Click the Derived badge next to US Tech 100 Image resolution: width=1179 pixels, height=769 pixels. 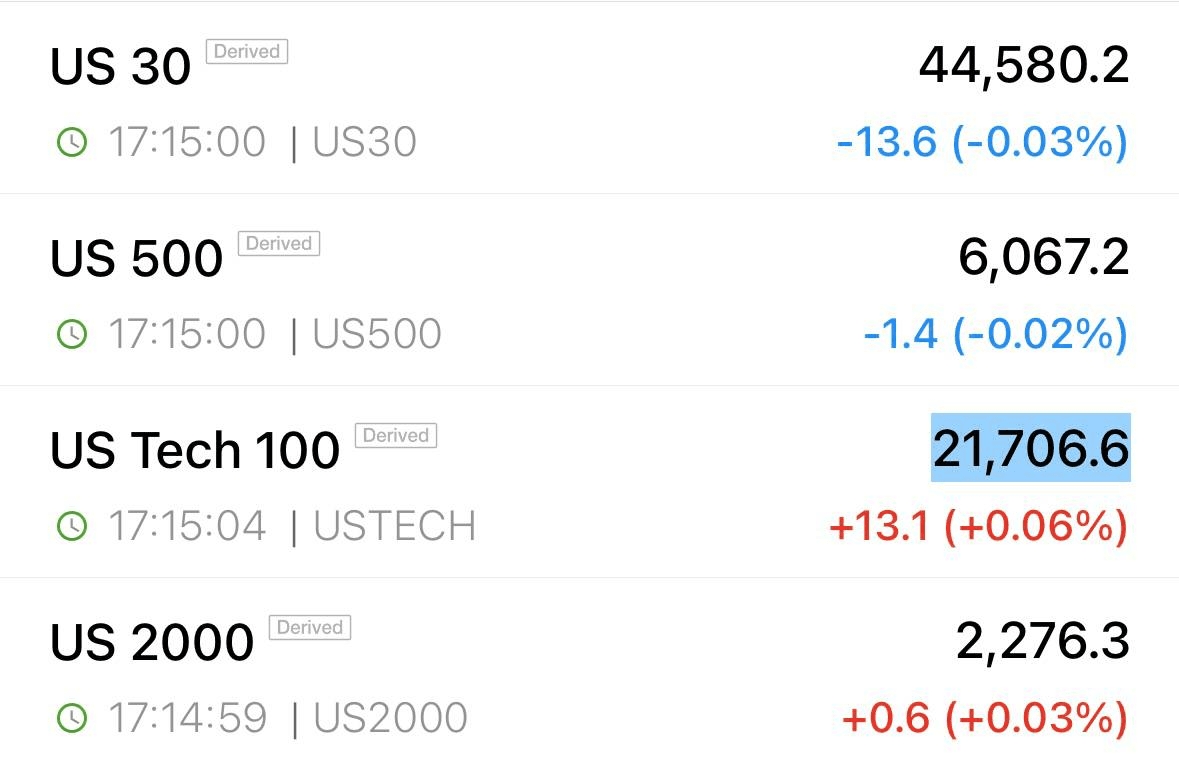(x=396, y=435)
